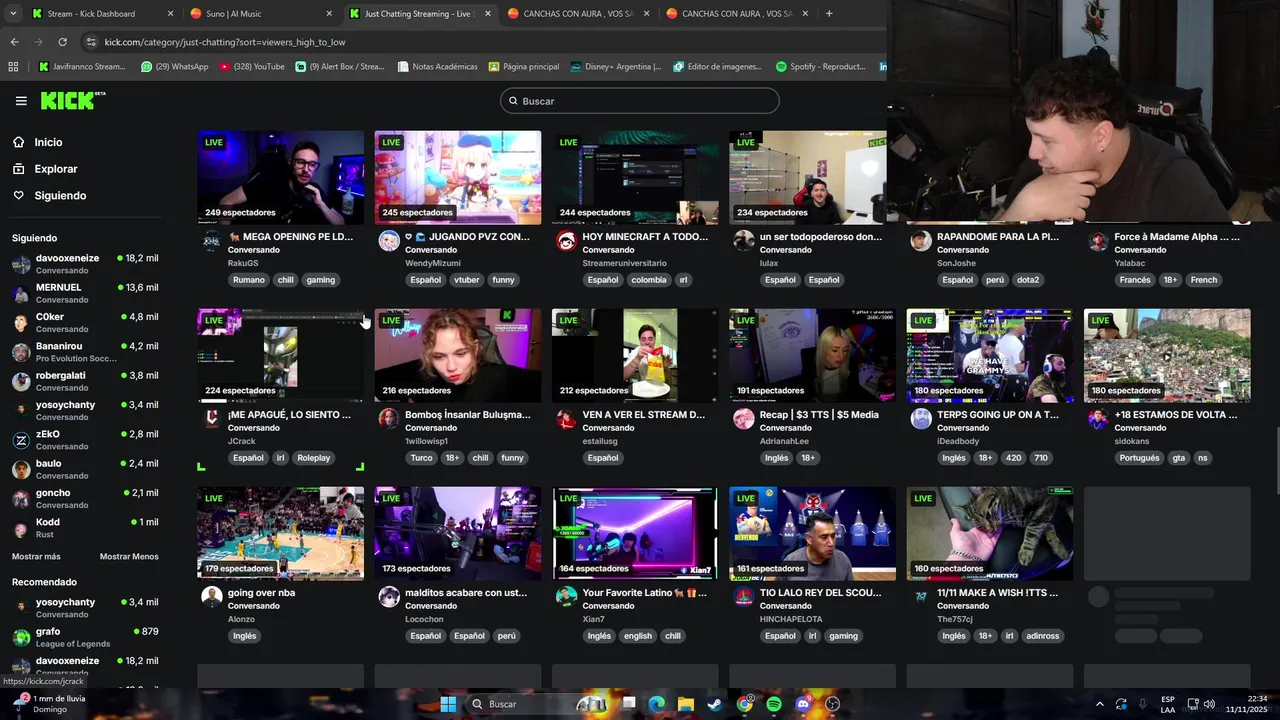Reload the current page
The width and height of the screenshot is (1280, 720).
[x=62, y=42]
